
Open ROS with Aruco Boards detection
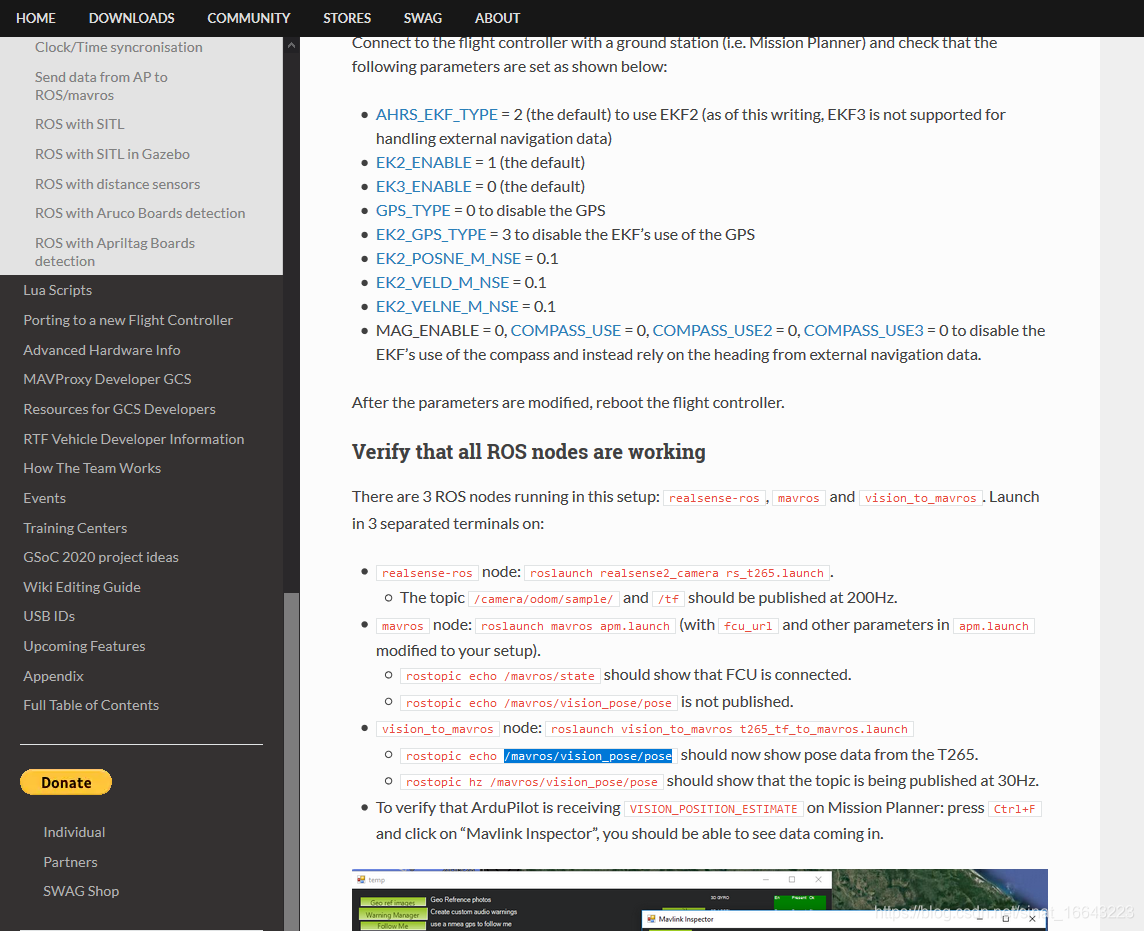[140, 214]
